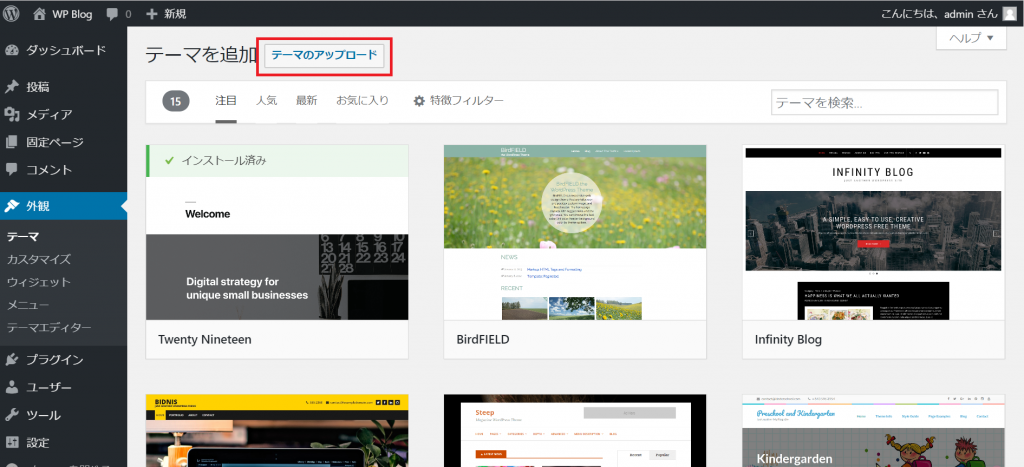
Task: Click the WordPress logo icon
Action: click(12, 14)
